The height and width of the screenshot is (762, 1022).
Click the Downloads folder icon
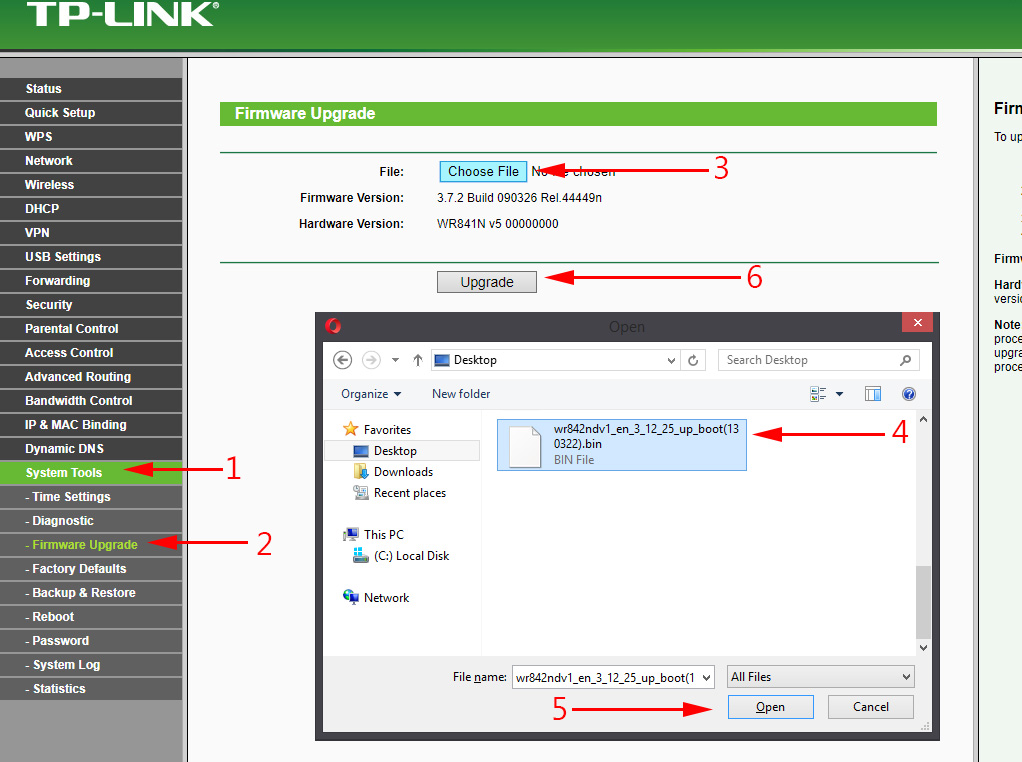coord(360,471)
